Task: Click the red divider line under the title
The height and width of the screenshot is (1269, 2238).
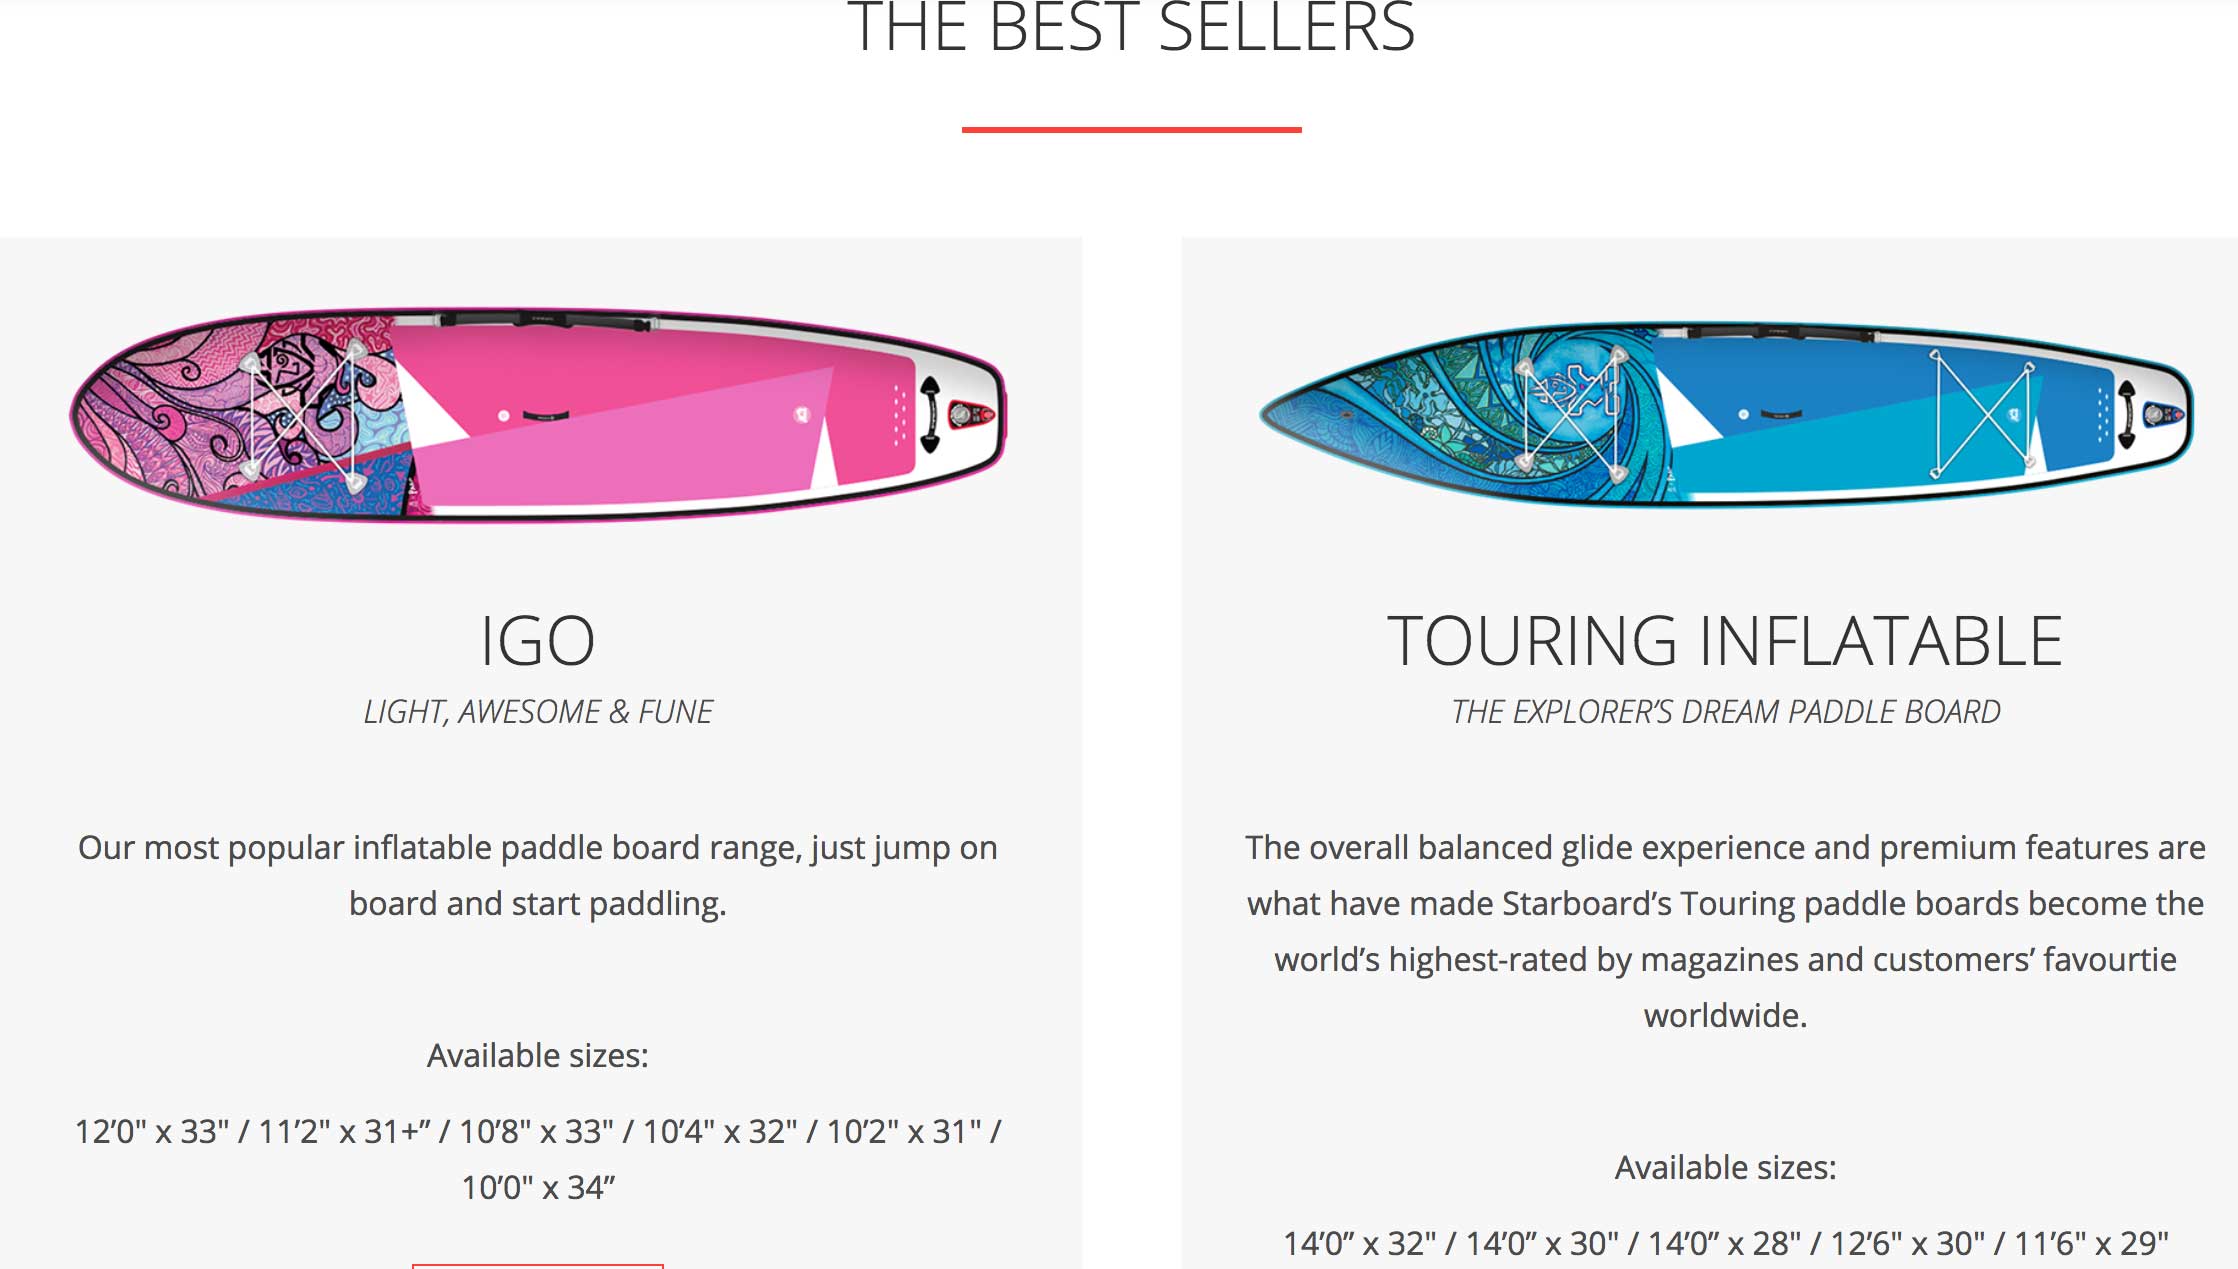Action: (1131, 129)
